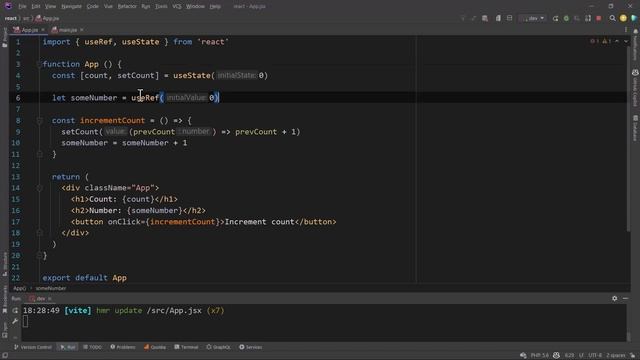The height and width of the screenshot is (360, 640).
Task: Open Run panel gear options
Action: pos(614,298)
